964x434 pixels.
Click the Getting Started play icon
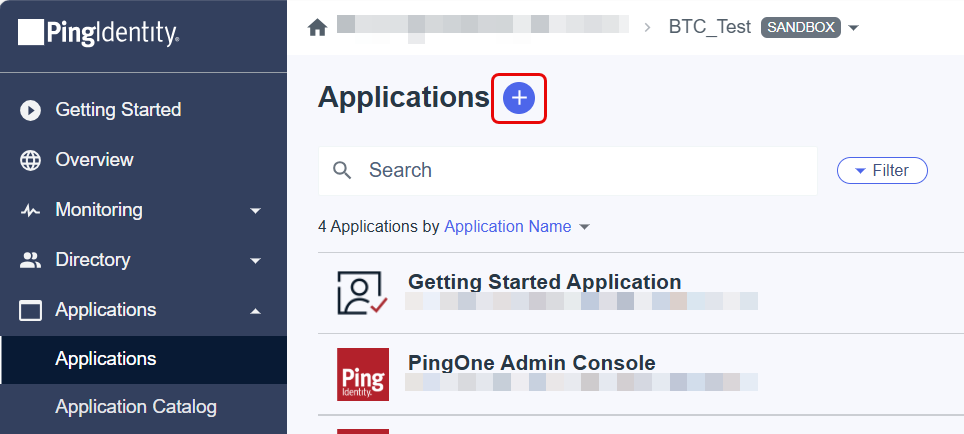point(30,111)
